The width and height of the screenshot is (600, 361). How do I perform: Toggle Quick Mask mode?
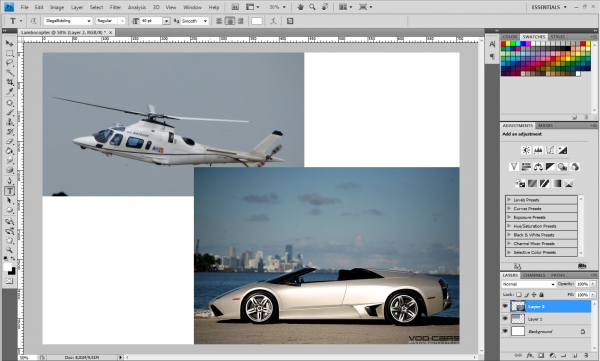(9, 281)
